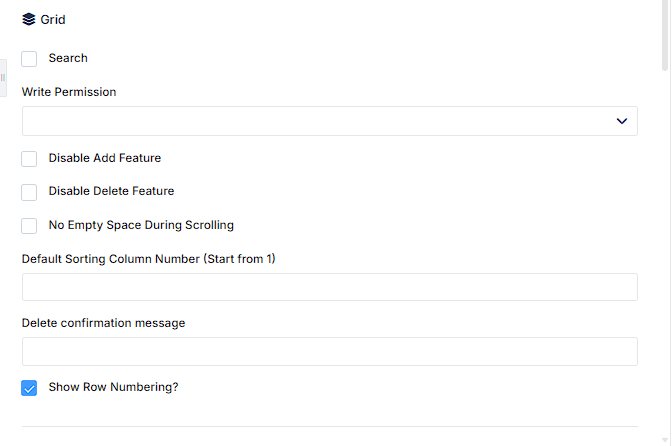Toggle No Empty Space During Scrolling checkbox

click(x=29, y=226)
